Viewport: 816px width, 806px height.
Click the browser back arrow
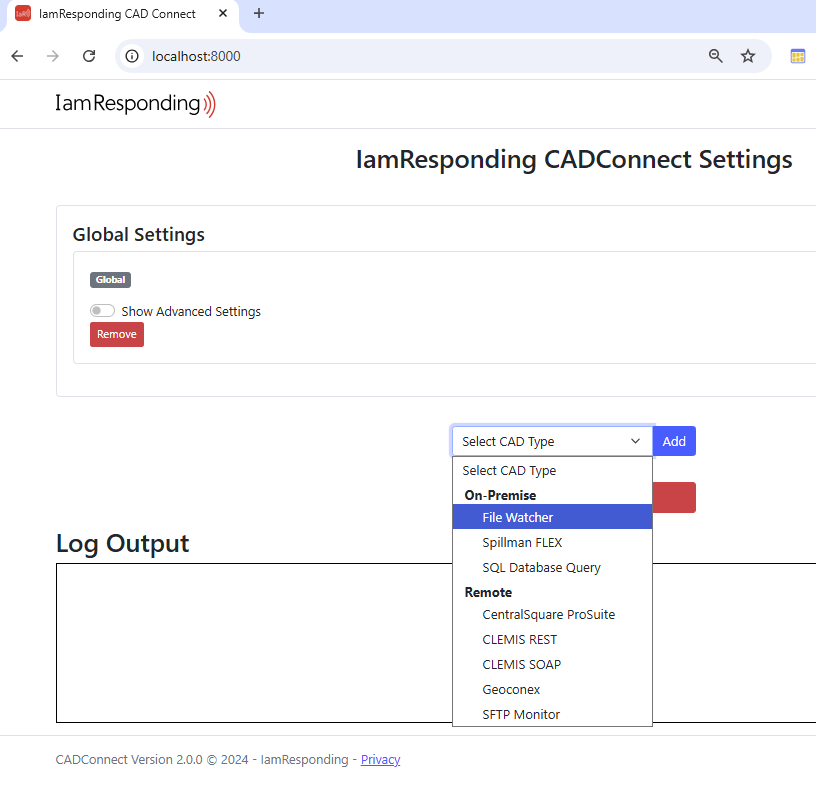pyautogui.click(x=16, y=56)
